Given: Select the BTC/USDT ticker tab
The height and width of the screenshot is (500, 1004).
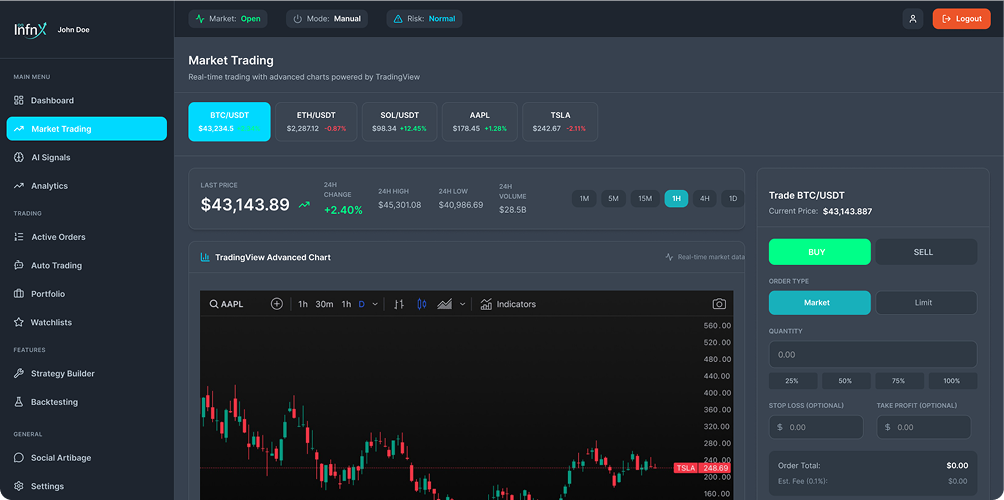Looking at the screenshot, I should (x=229, y=122).
